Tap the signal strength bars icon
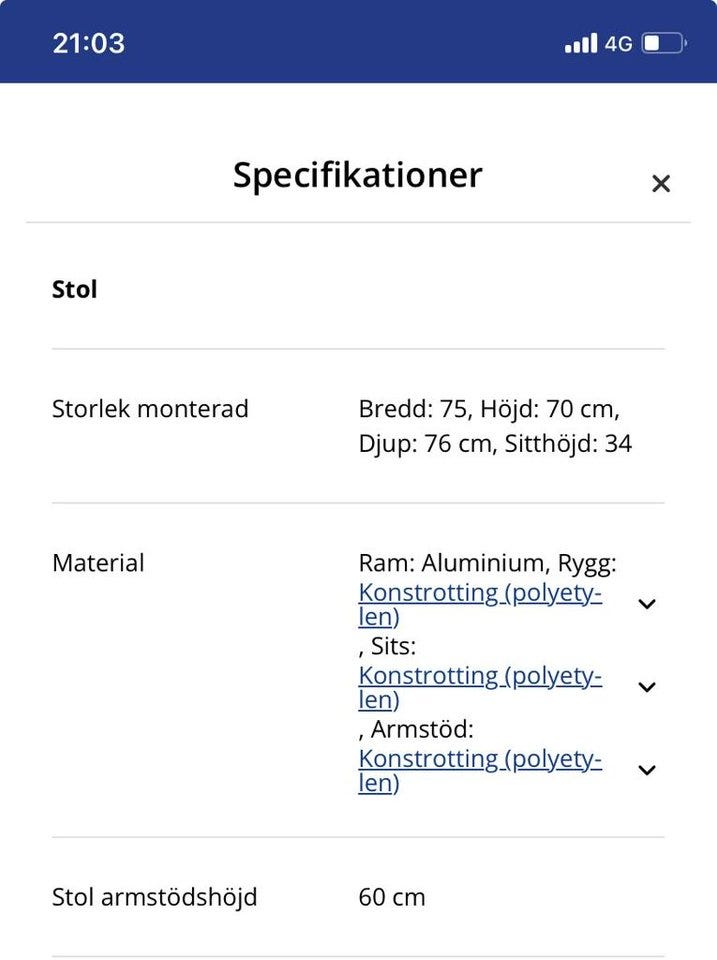Viewport: 717px width, 960px height. (580, 44)
